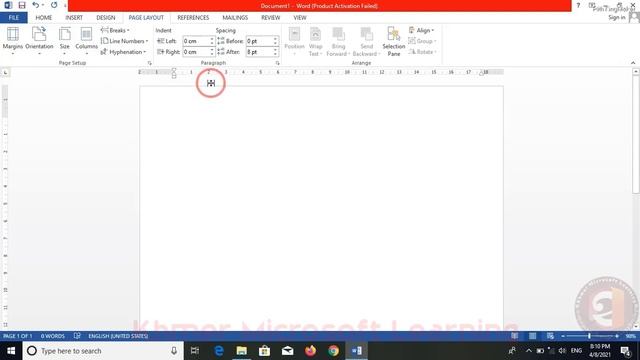Click the PAGE 1 OF 1 status indicator

[18, 336]
